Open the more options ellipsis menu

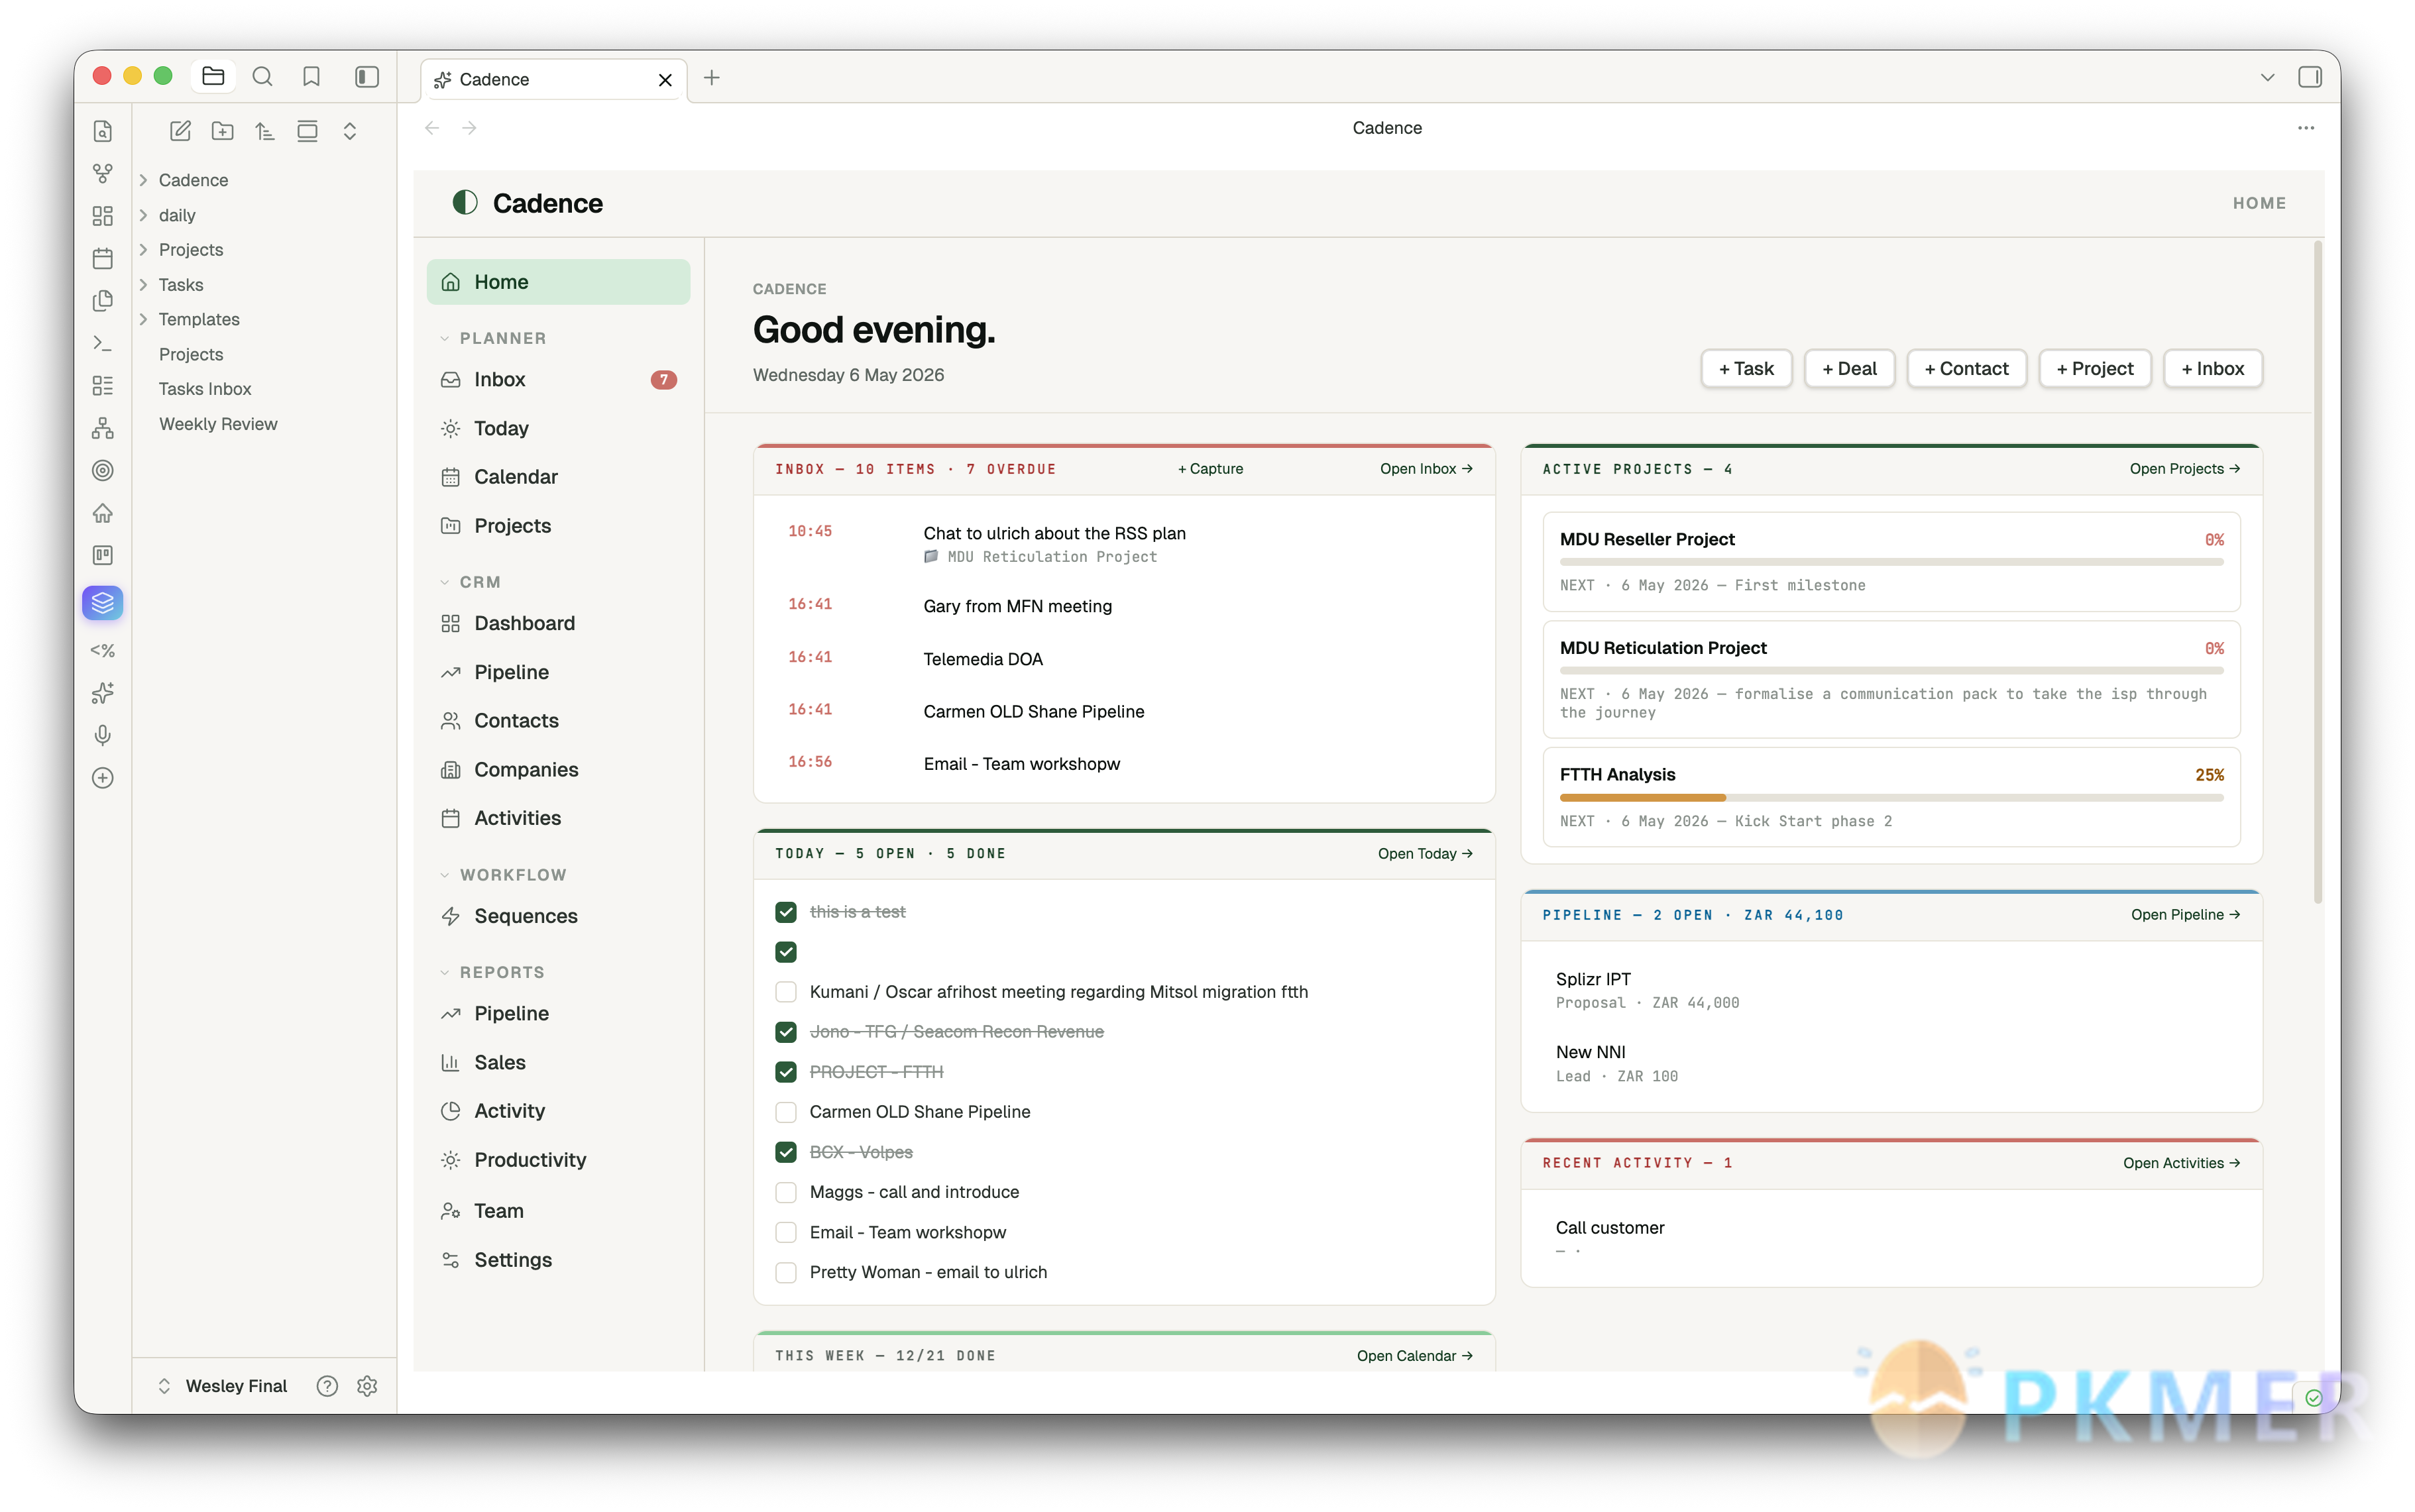tap(2305, 128)
